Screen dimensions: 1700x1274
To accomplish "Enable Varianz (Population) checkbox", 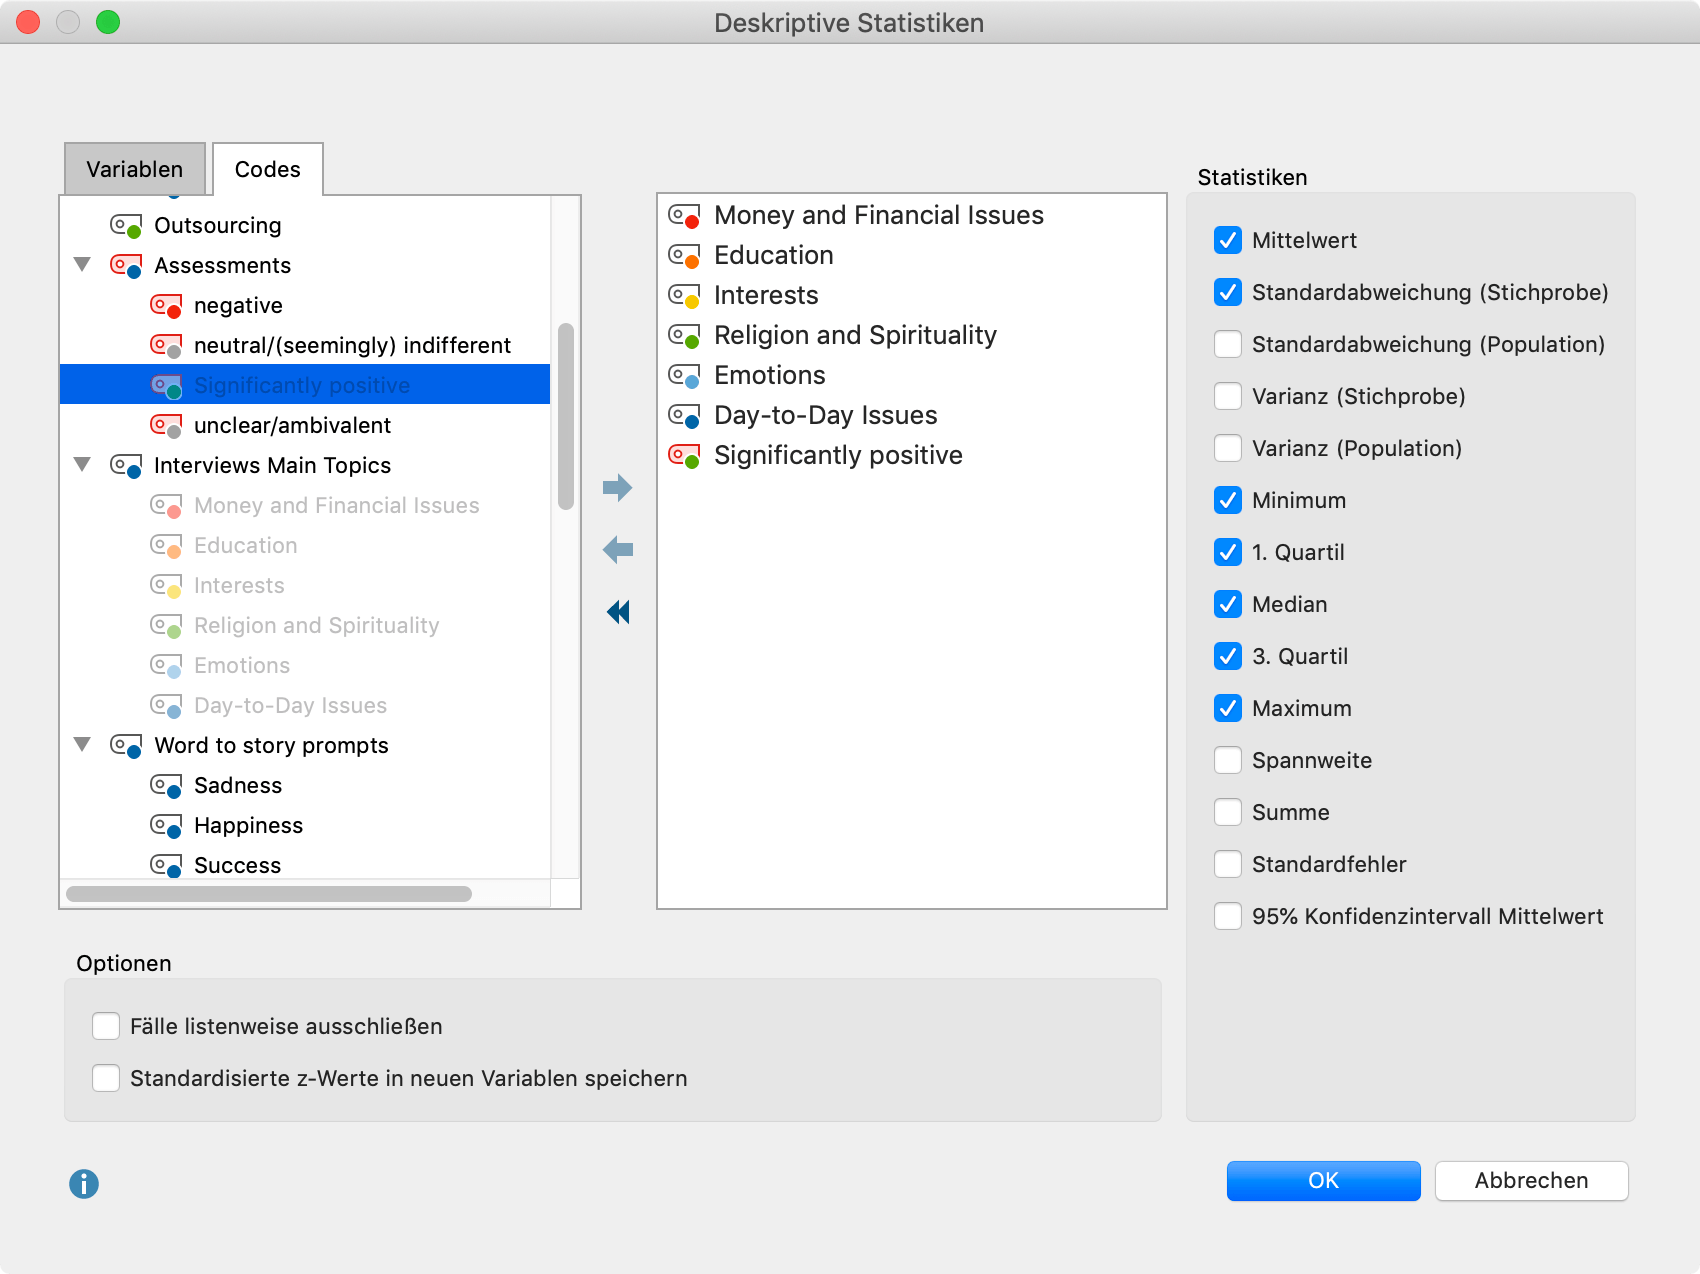I will pos(1228,448).
